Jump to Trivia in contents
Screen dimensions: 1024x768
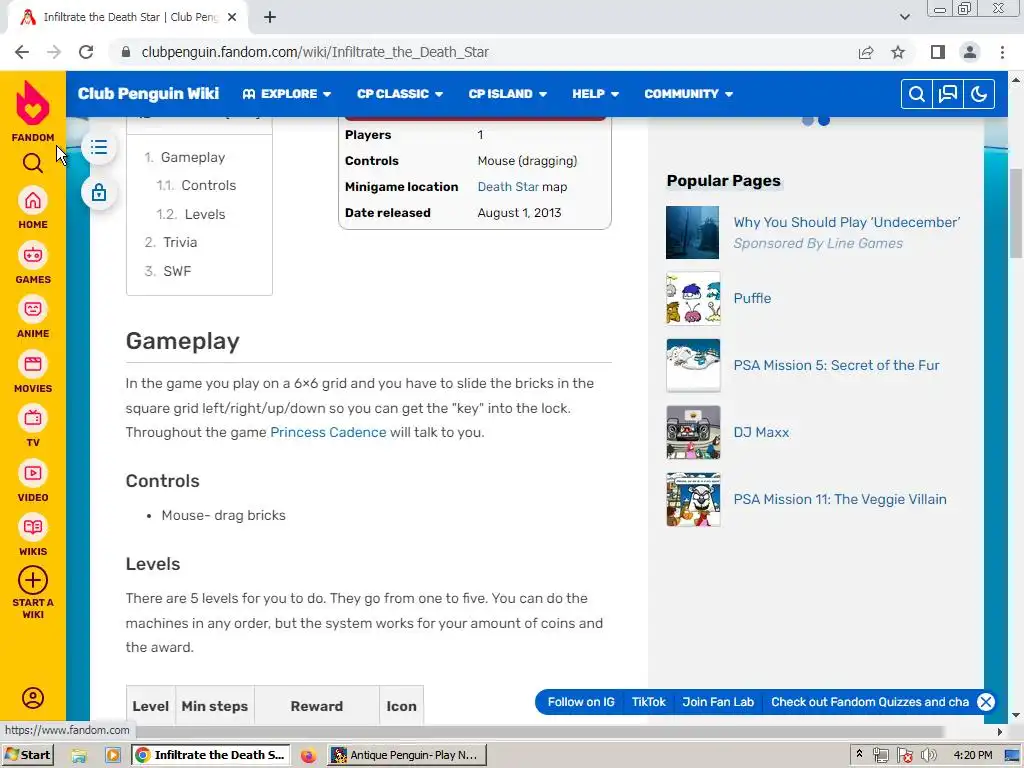coord(180,242)
